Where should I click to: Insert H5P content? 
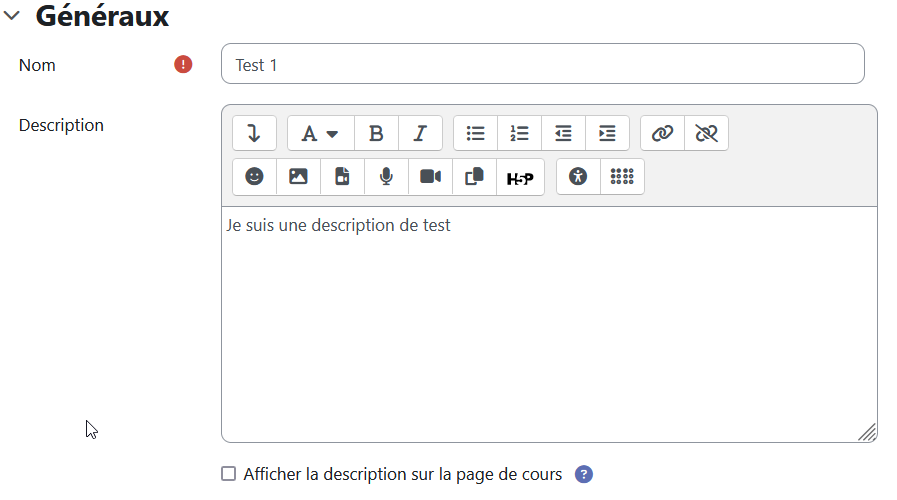[521, 178]
